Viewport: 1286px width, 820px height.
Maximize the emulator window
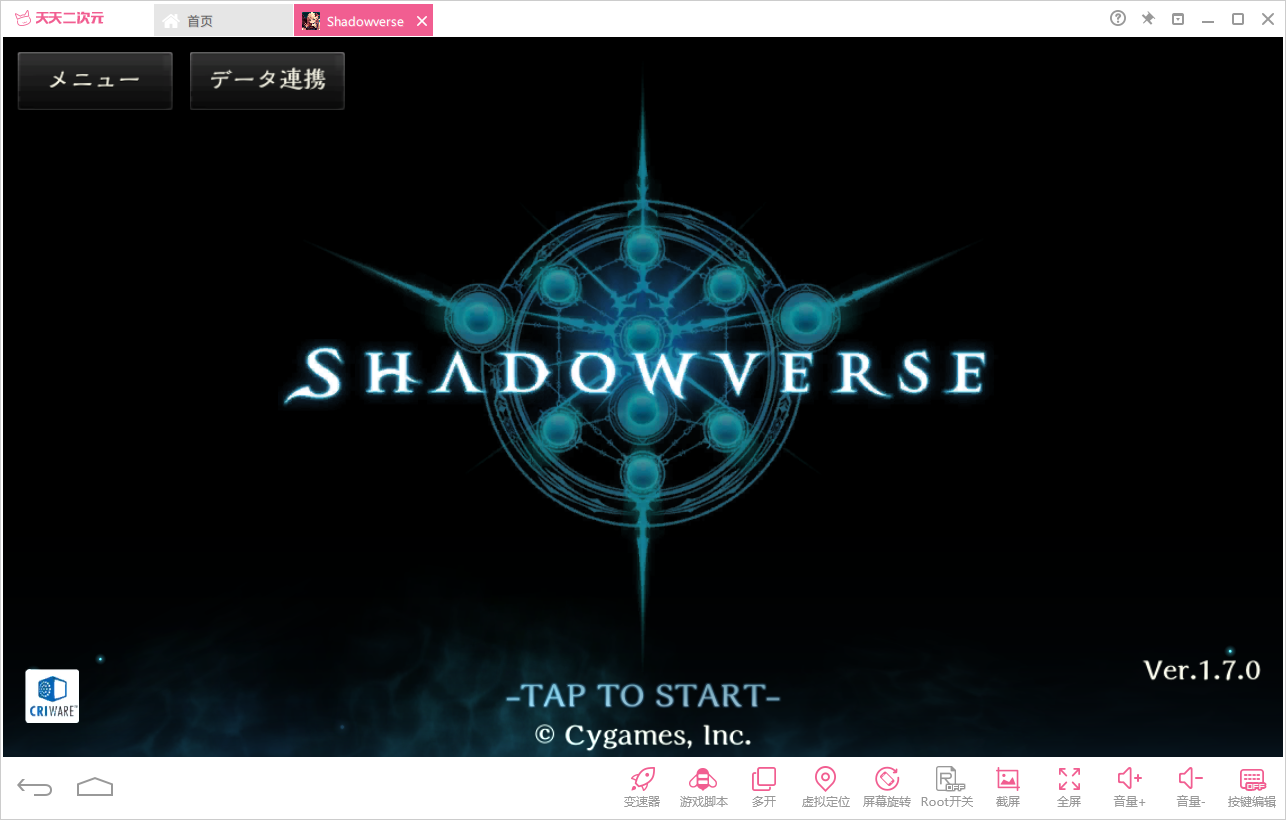click(1238, 19)
